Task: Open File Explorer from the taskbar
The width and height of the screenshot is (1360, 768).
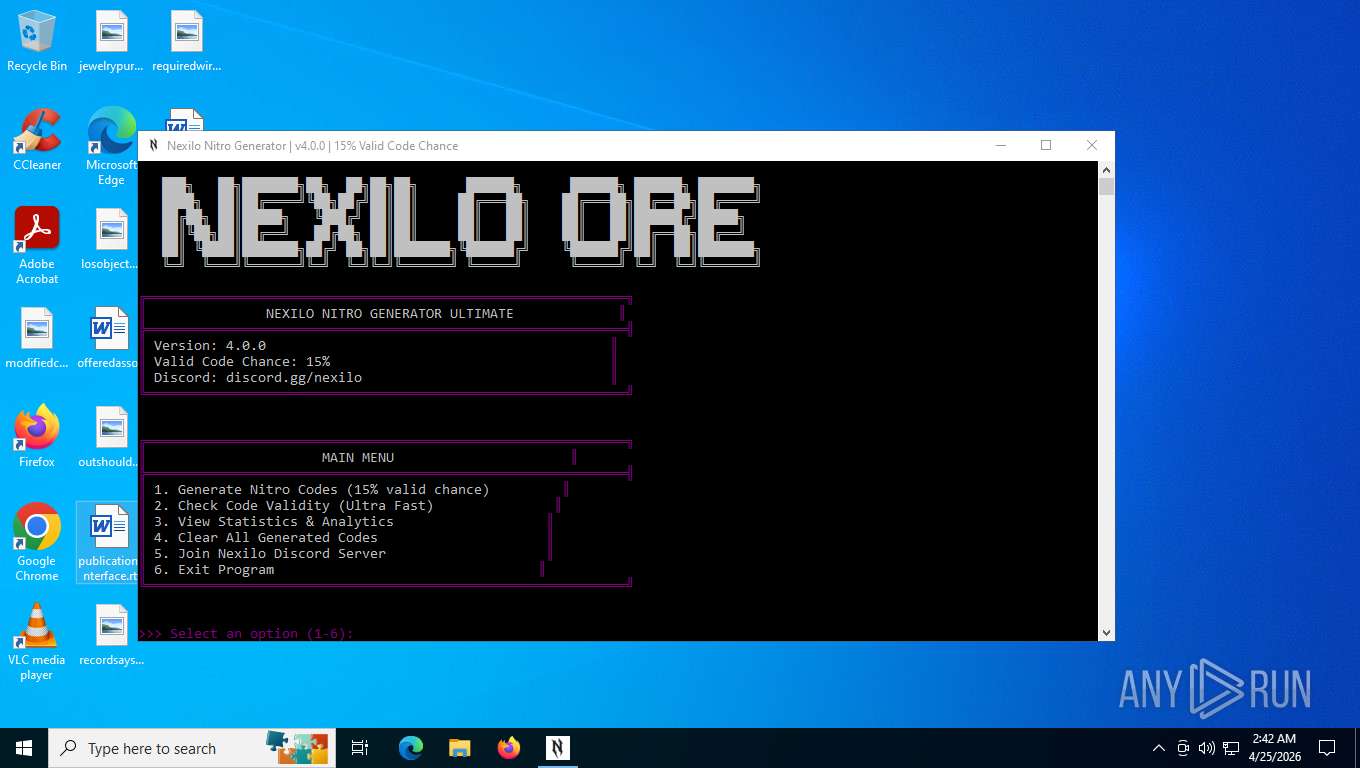Action: (x=460, y=748)
